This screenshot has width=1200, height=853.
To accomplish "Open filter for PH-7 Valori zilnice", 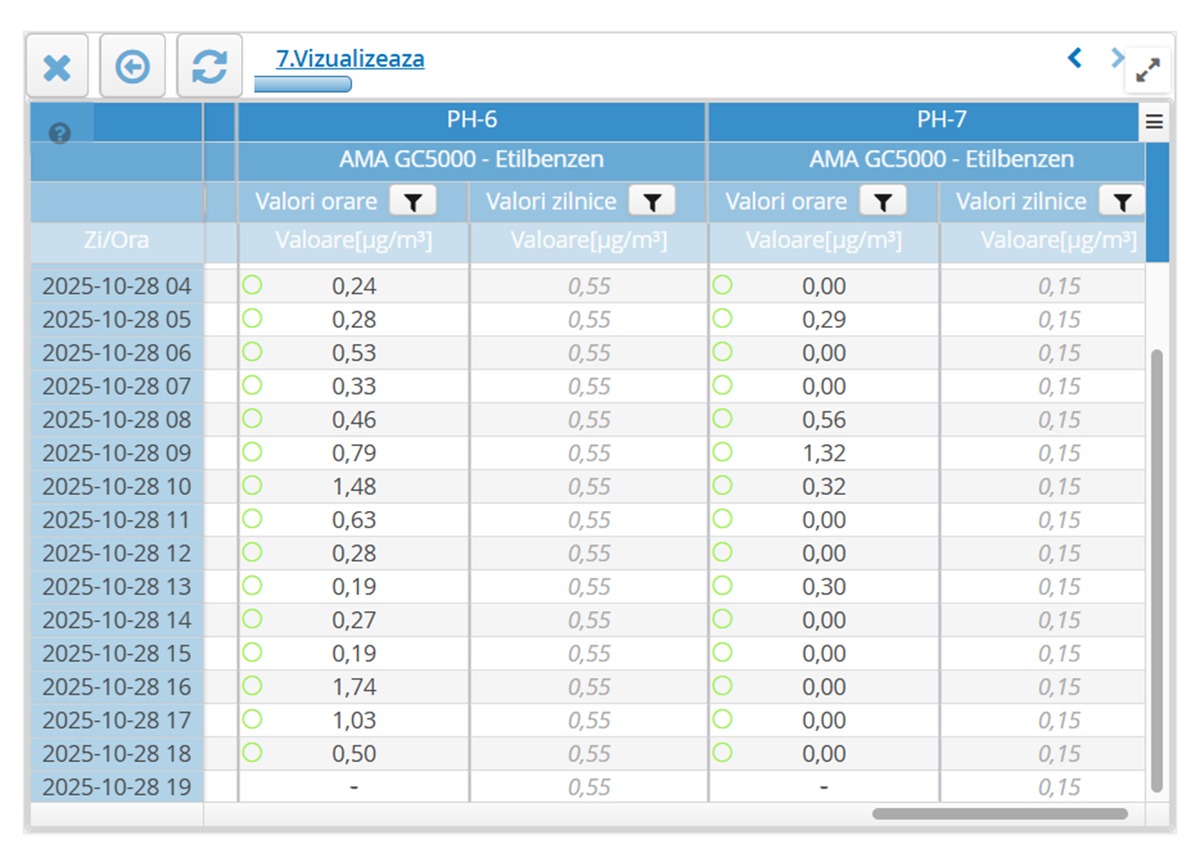I will pos(1122,202).
